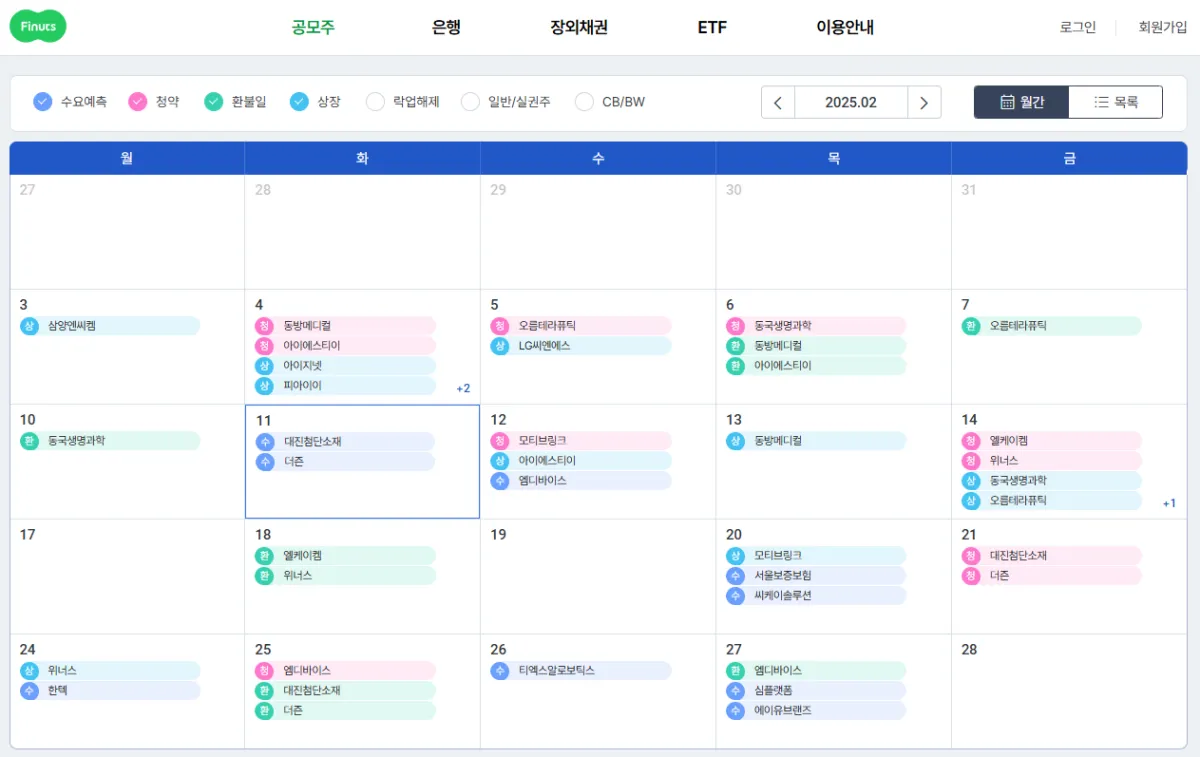
Task: Open 오름테라퓨틱 상장 entry on the 14th
Action: pyautogui.click(x=1051, y=501)
